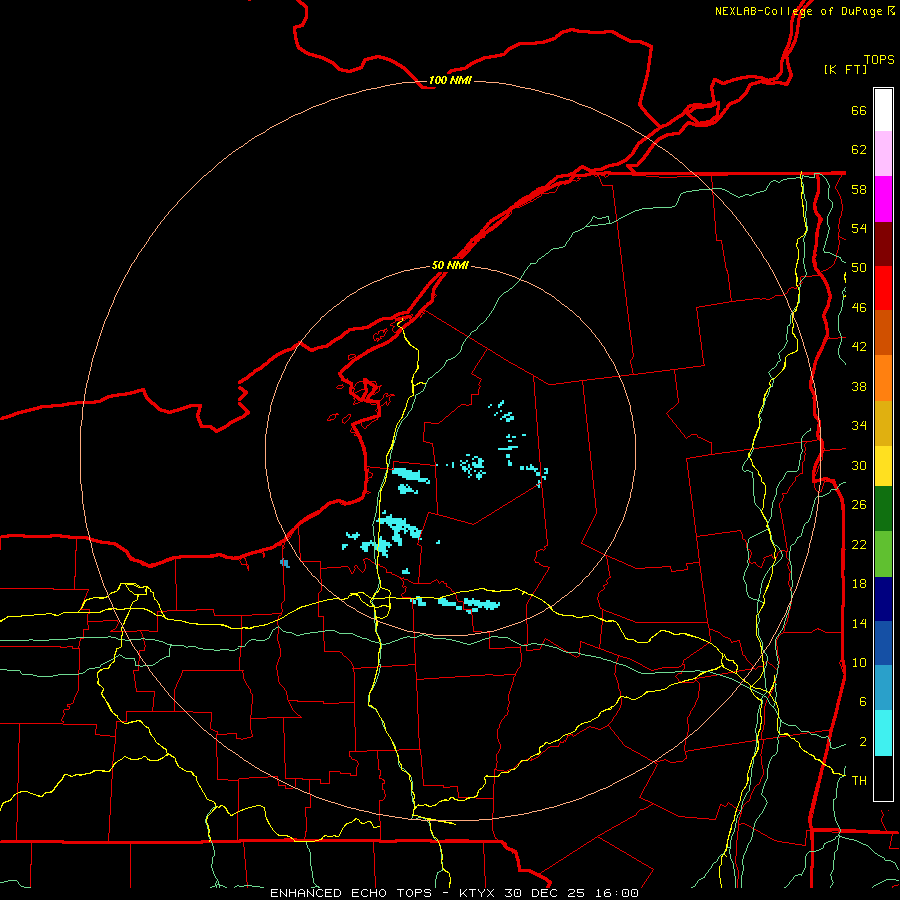The width and height of the screenshot is (900, 900).
Task: Click the gold 38 kft legend swatch
Action: (883, 422)
